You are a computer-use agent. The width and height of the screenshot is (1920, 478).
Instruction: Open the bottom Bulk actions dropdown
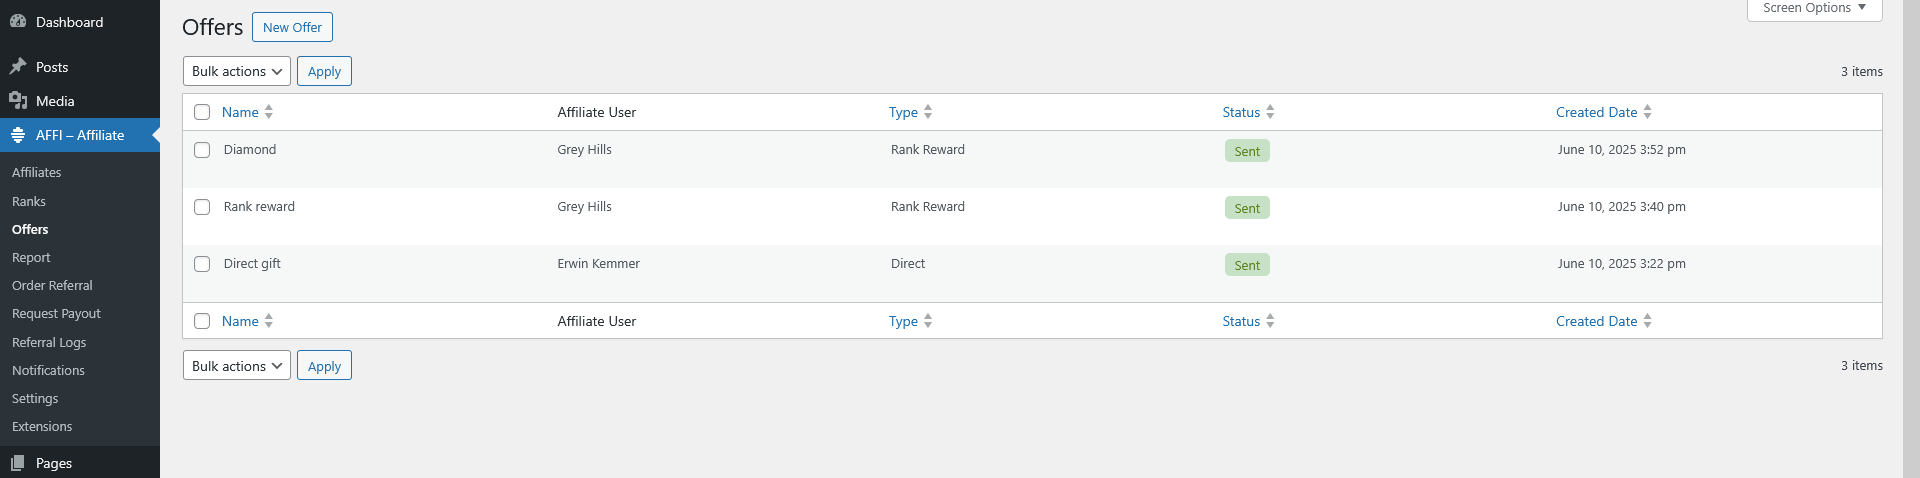[x=237, y=365]
